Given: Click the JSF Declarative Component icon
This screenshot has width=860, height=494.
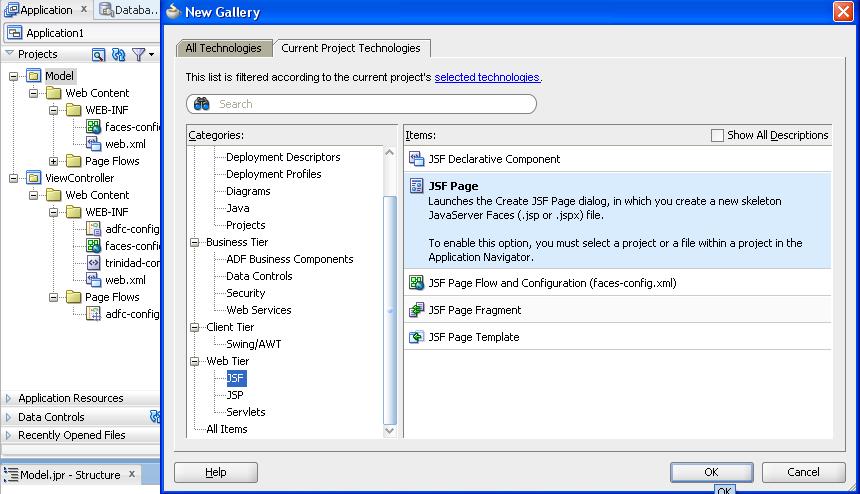Looking at the screenshot, I should (417, 159).
